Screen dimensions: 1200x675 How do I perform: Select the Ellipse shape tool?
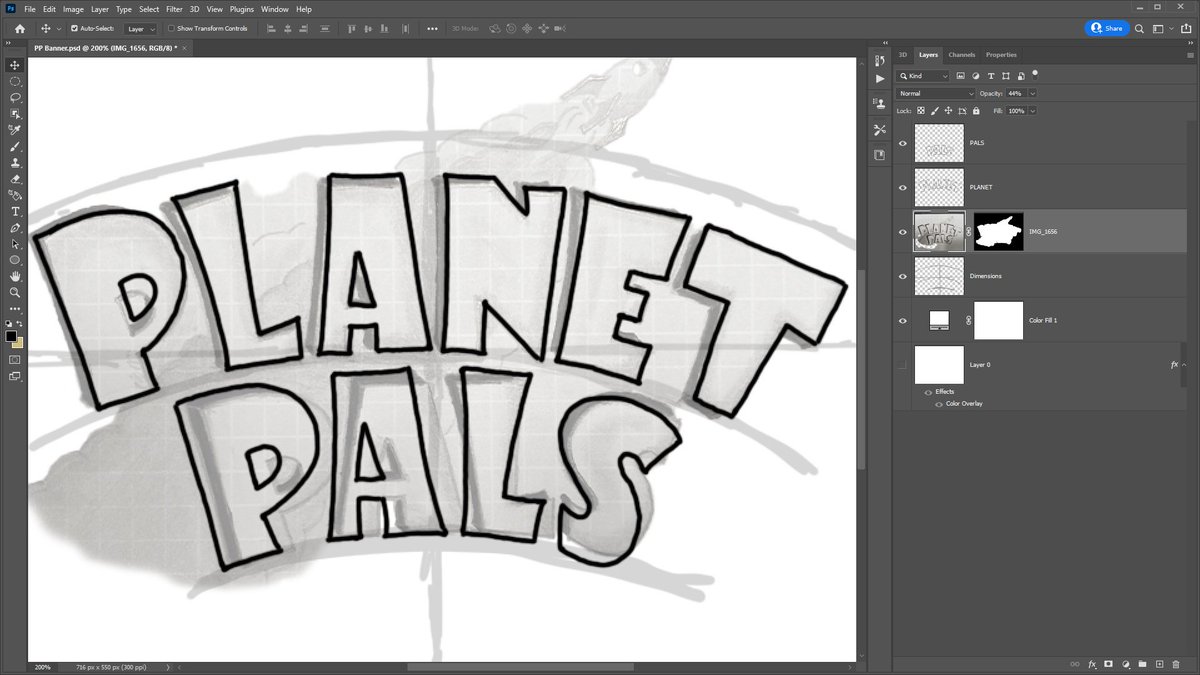15,260
